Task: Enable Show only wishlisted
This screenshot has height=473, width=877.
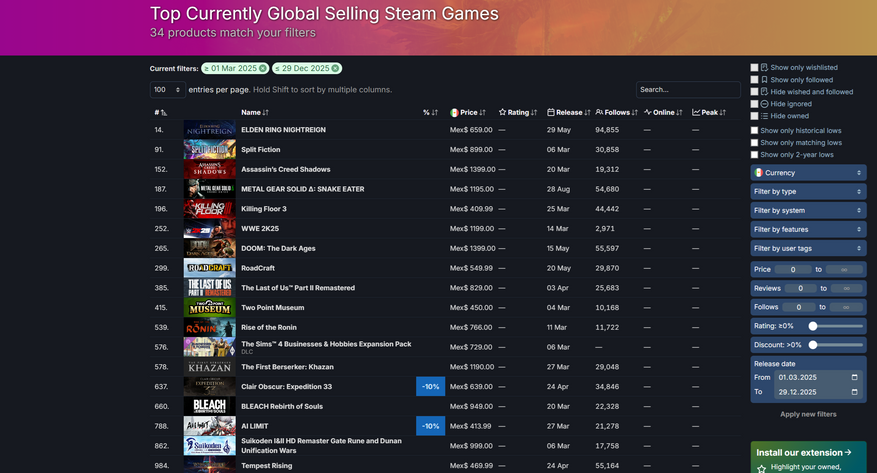Action: click(x=755, y=67)
